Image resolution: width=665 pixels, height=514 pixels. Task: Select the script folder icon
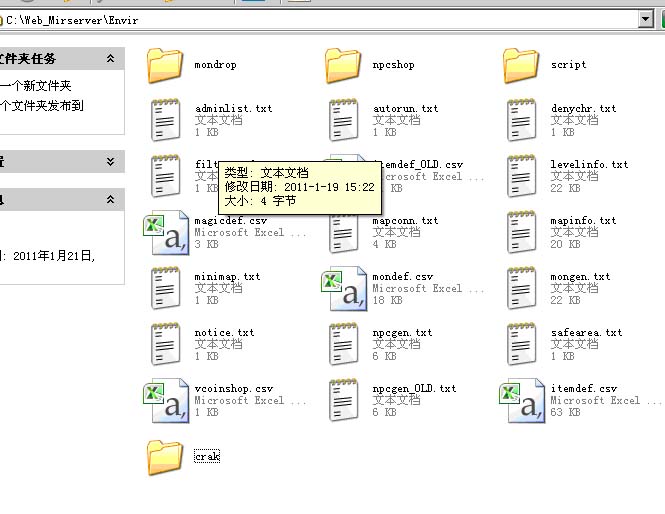[522, 65]
